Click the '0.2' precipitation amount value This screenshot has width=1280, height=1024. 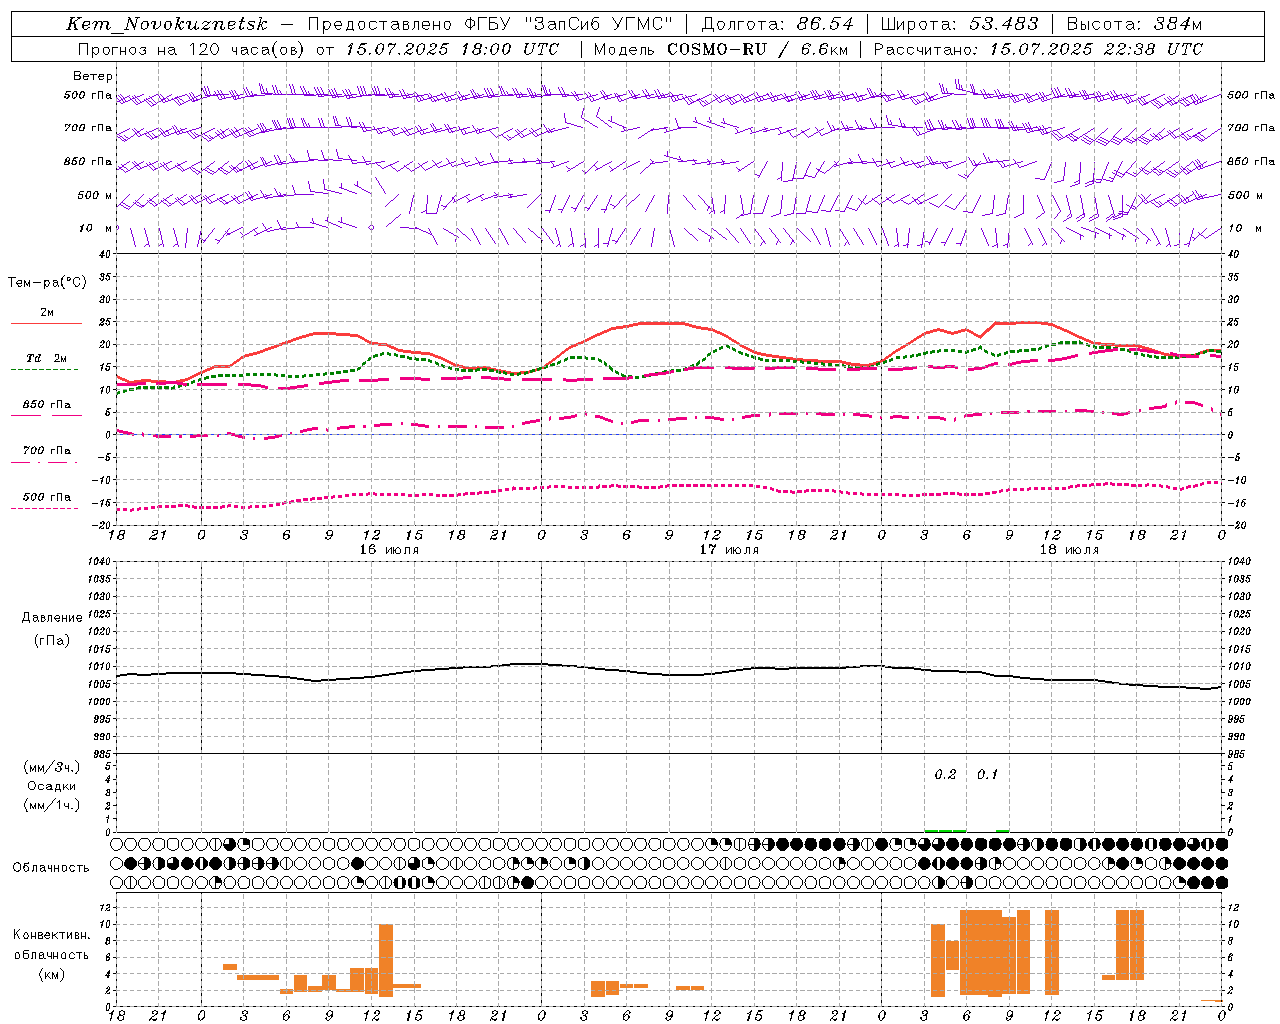[x=945, y=774]
